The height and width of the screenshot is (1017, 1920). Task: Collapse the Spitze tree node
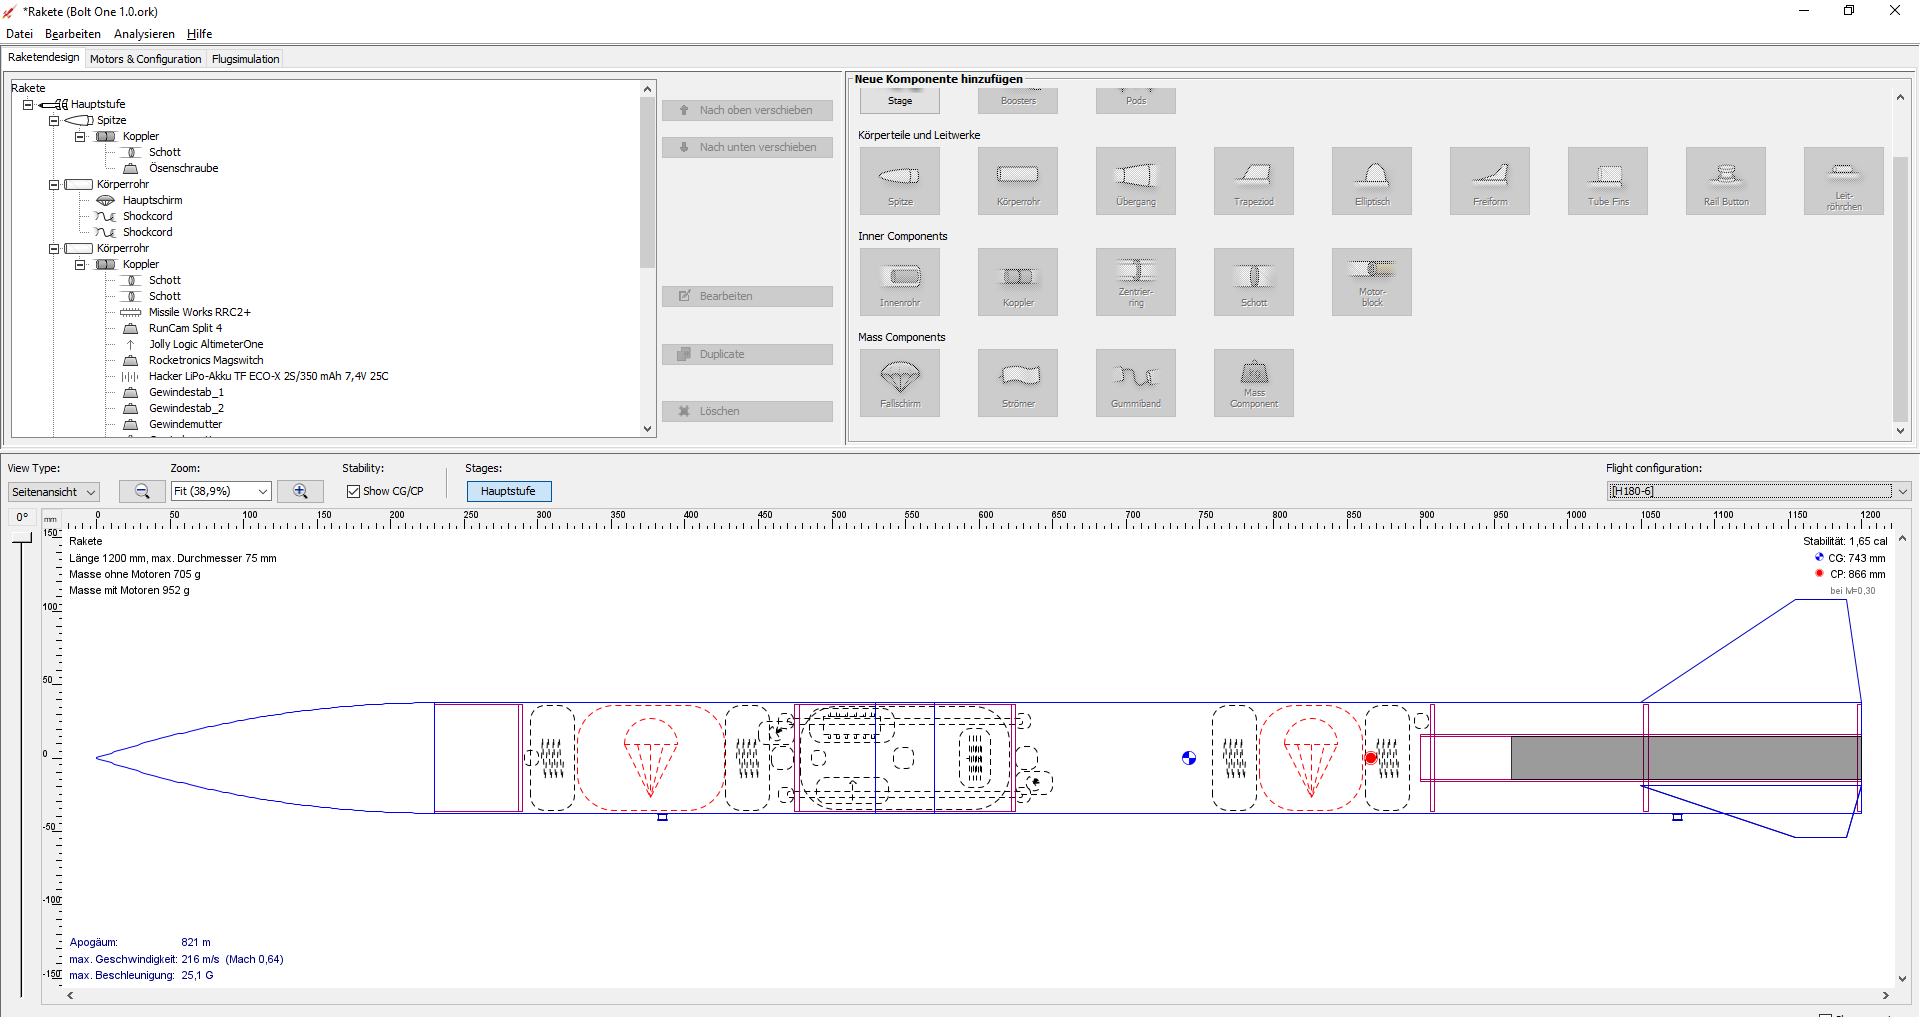click(54, 120)
